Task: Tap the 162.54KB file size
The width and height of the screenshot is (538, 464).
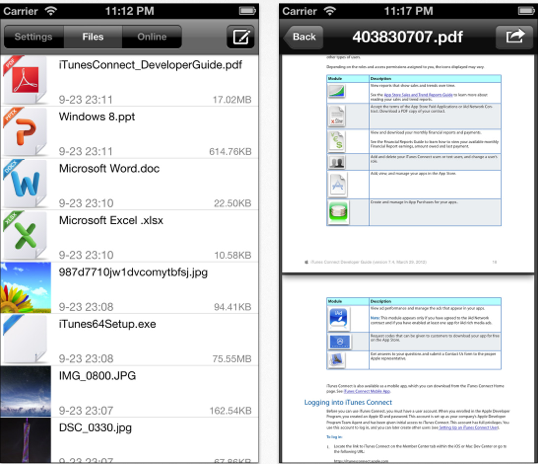Action: (231, 411)
